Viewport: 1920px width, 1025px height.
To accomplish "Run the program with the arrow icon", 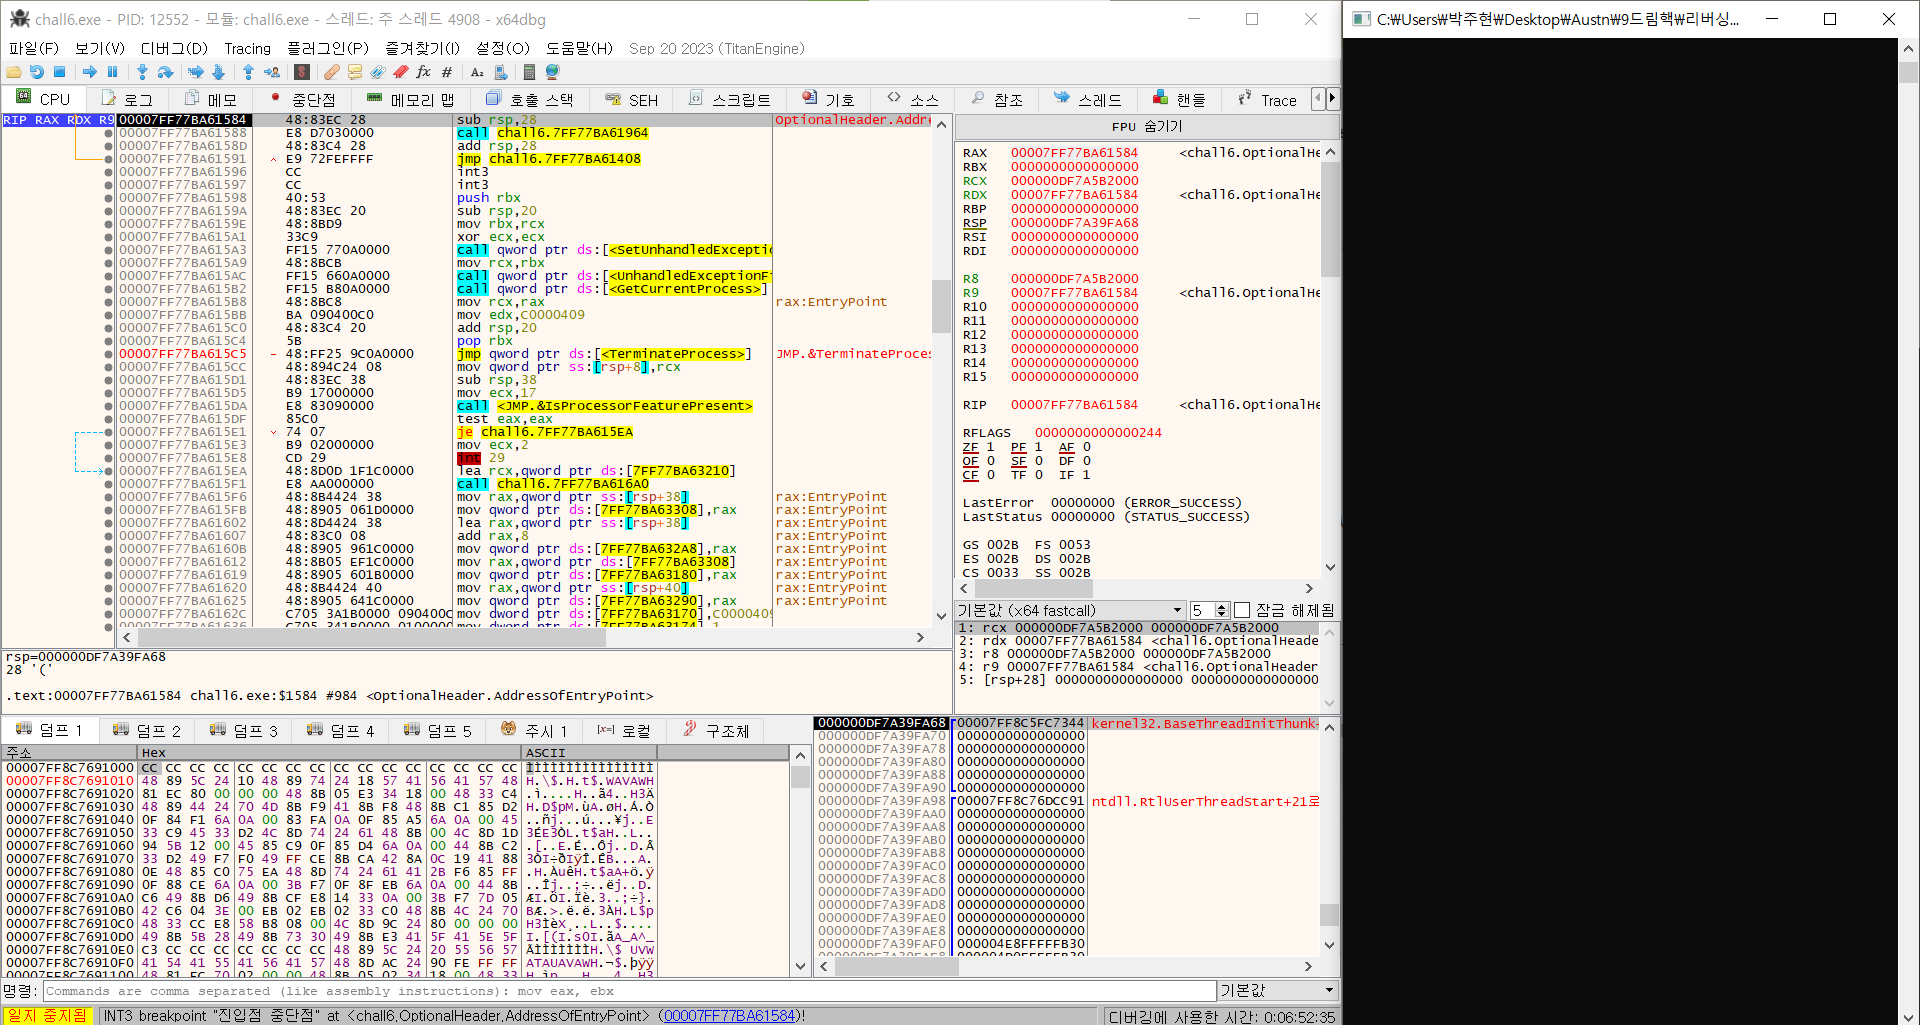I will (x=90, y=72).
